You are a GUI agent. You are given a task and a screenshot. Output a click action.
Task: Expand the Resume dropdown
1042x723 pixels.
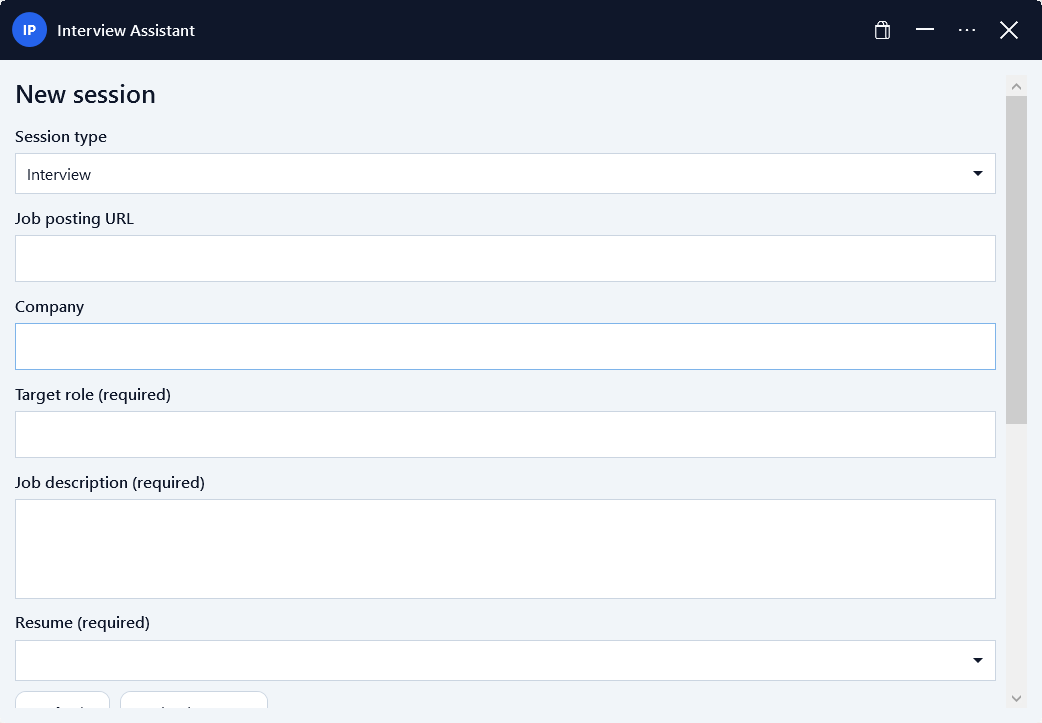point(505,660)
